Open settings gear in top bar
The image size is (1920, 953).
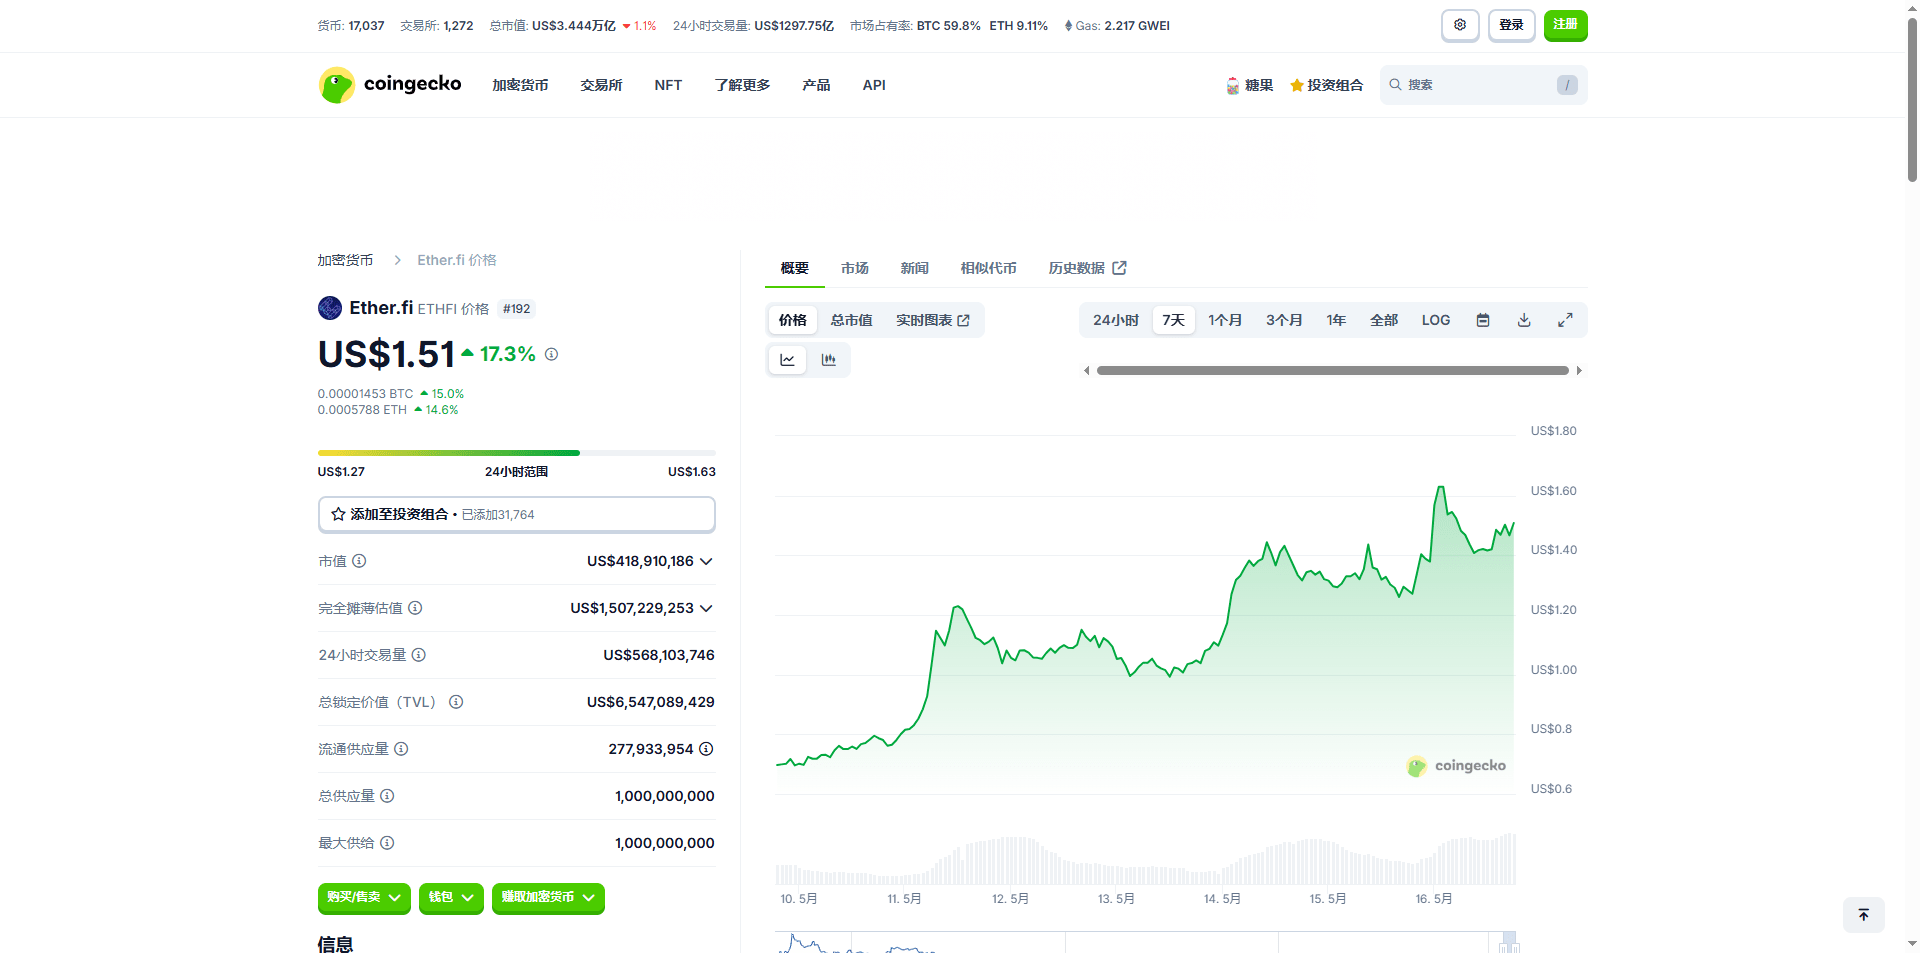(1460, 25)
